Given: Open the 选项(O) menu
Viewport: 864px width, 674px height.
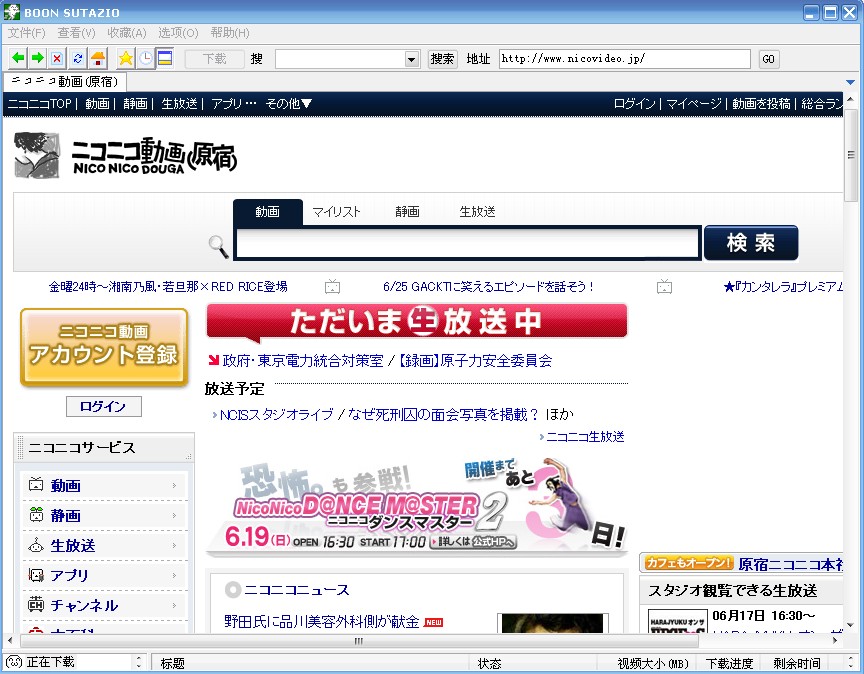Looking at the screenshot, I should pos(179,33).
